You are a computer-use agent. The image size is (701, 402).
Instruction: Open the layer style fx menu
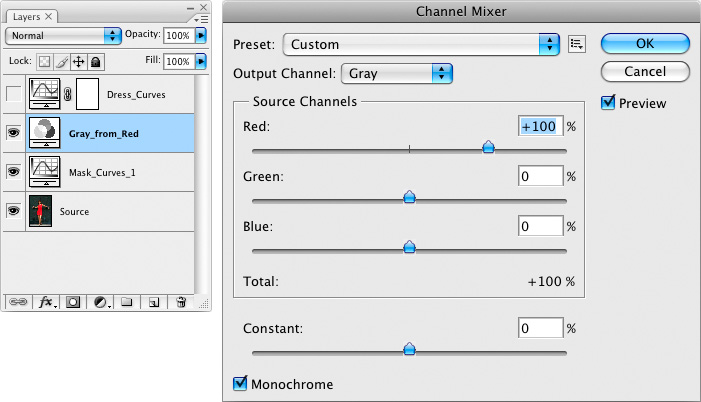point(46,301)
